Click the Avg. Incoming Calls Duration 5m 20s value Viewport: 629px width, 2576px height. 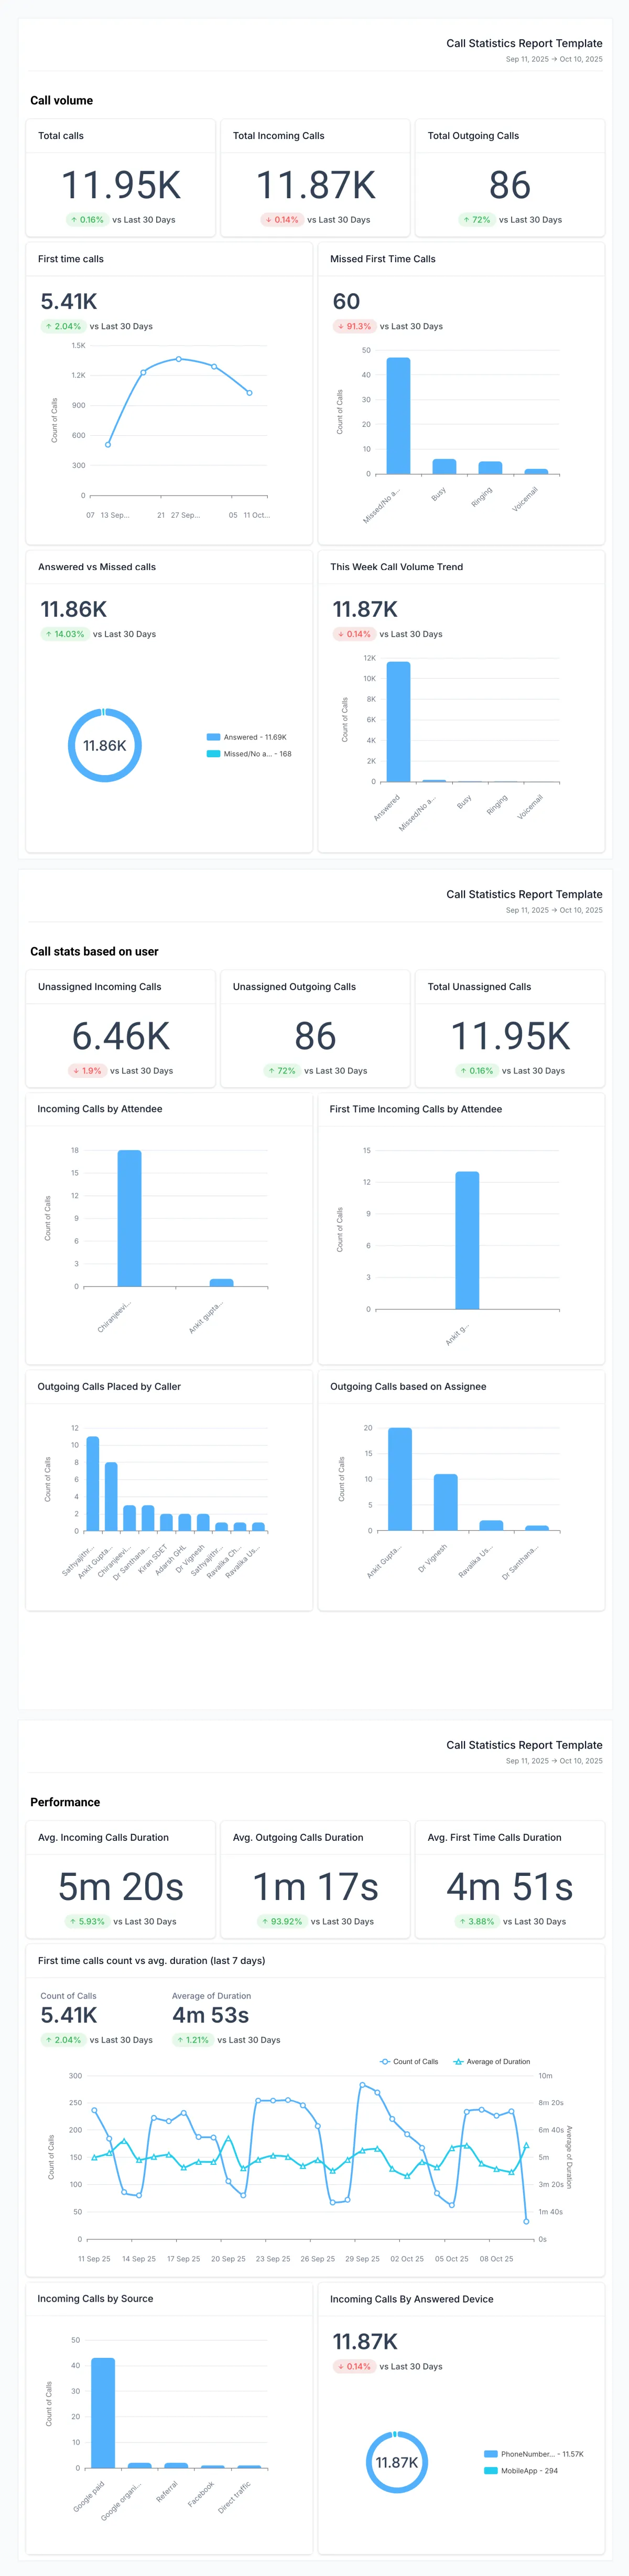tap(121, 1886)
